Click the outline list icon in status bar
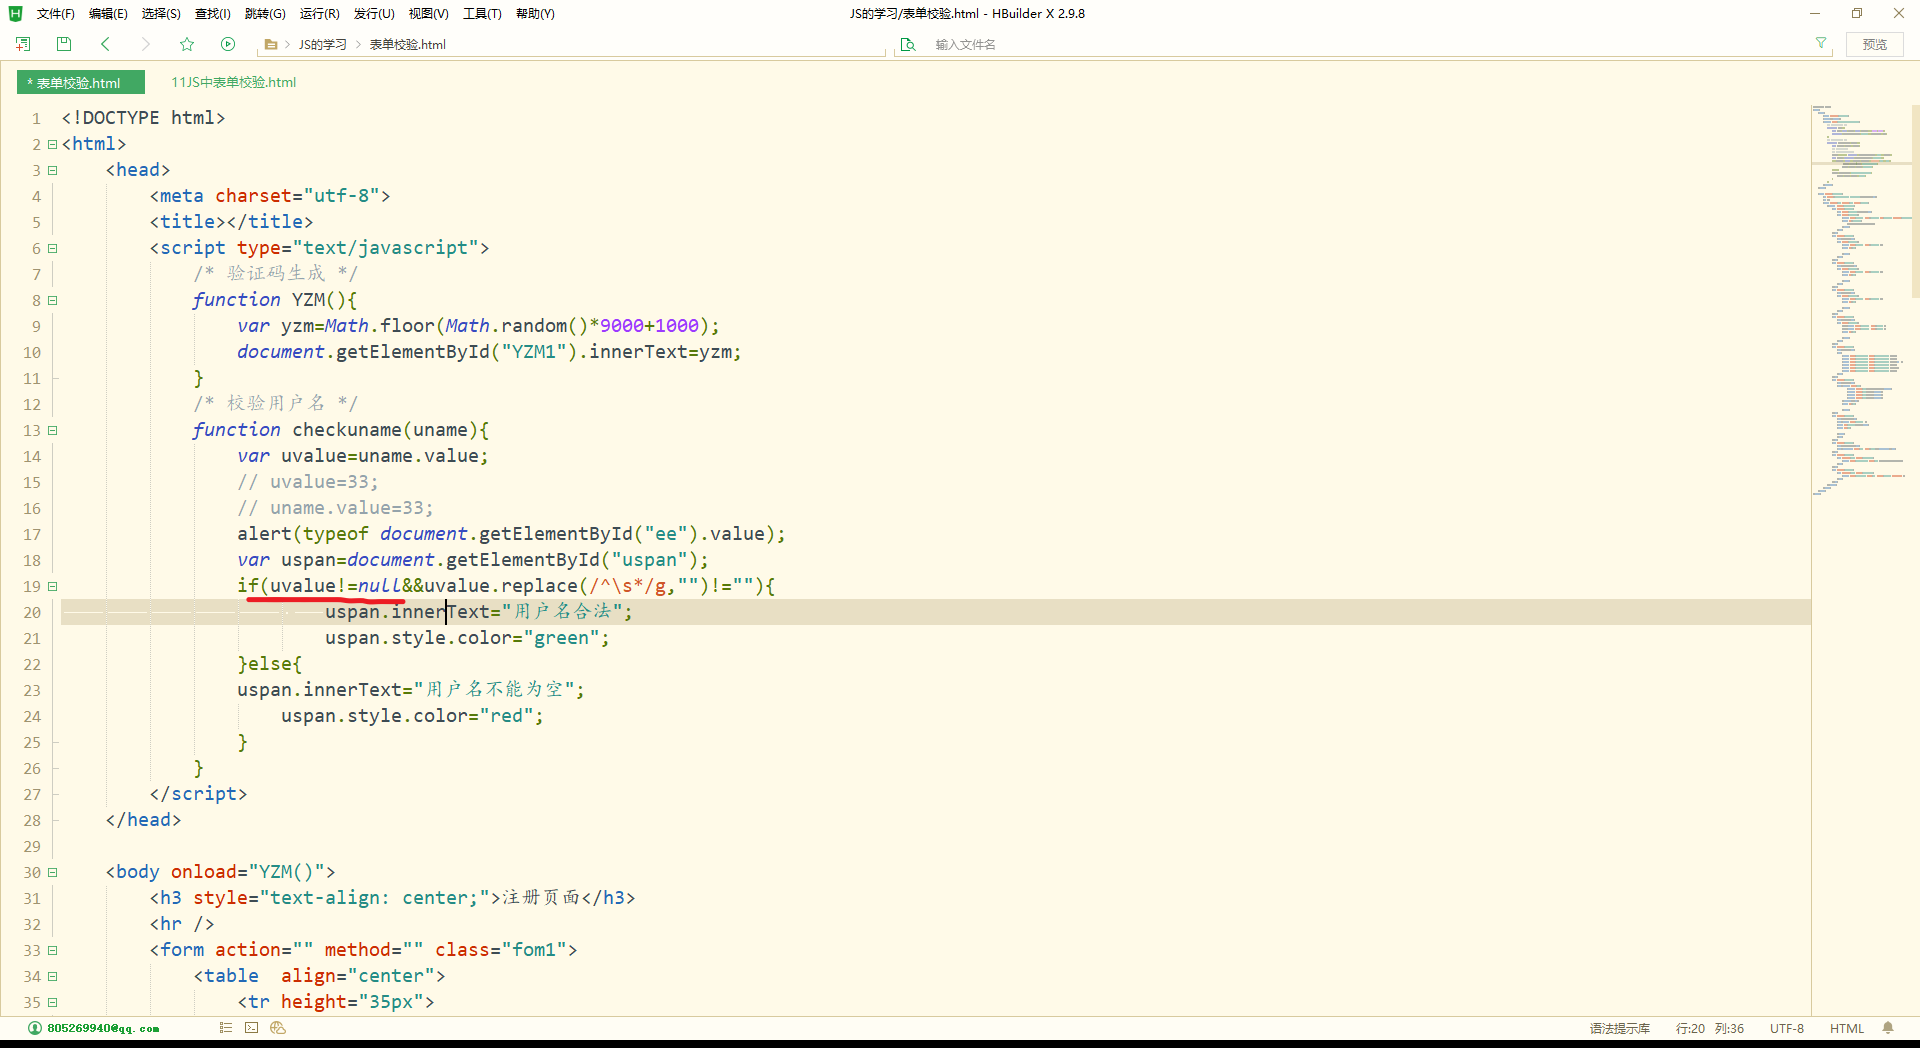 [x=226, y=1027]
